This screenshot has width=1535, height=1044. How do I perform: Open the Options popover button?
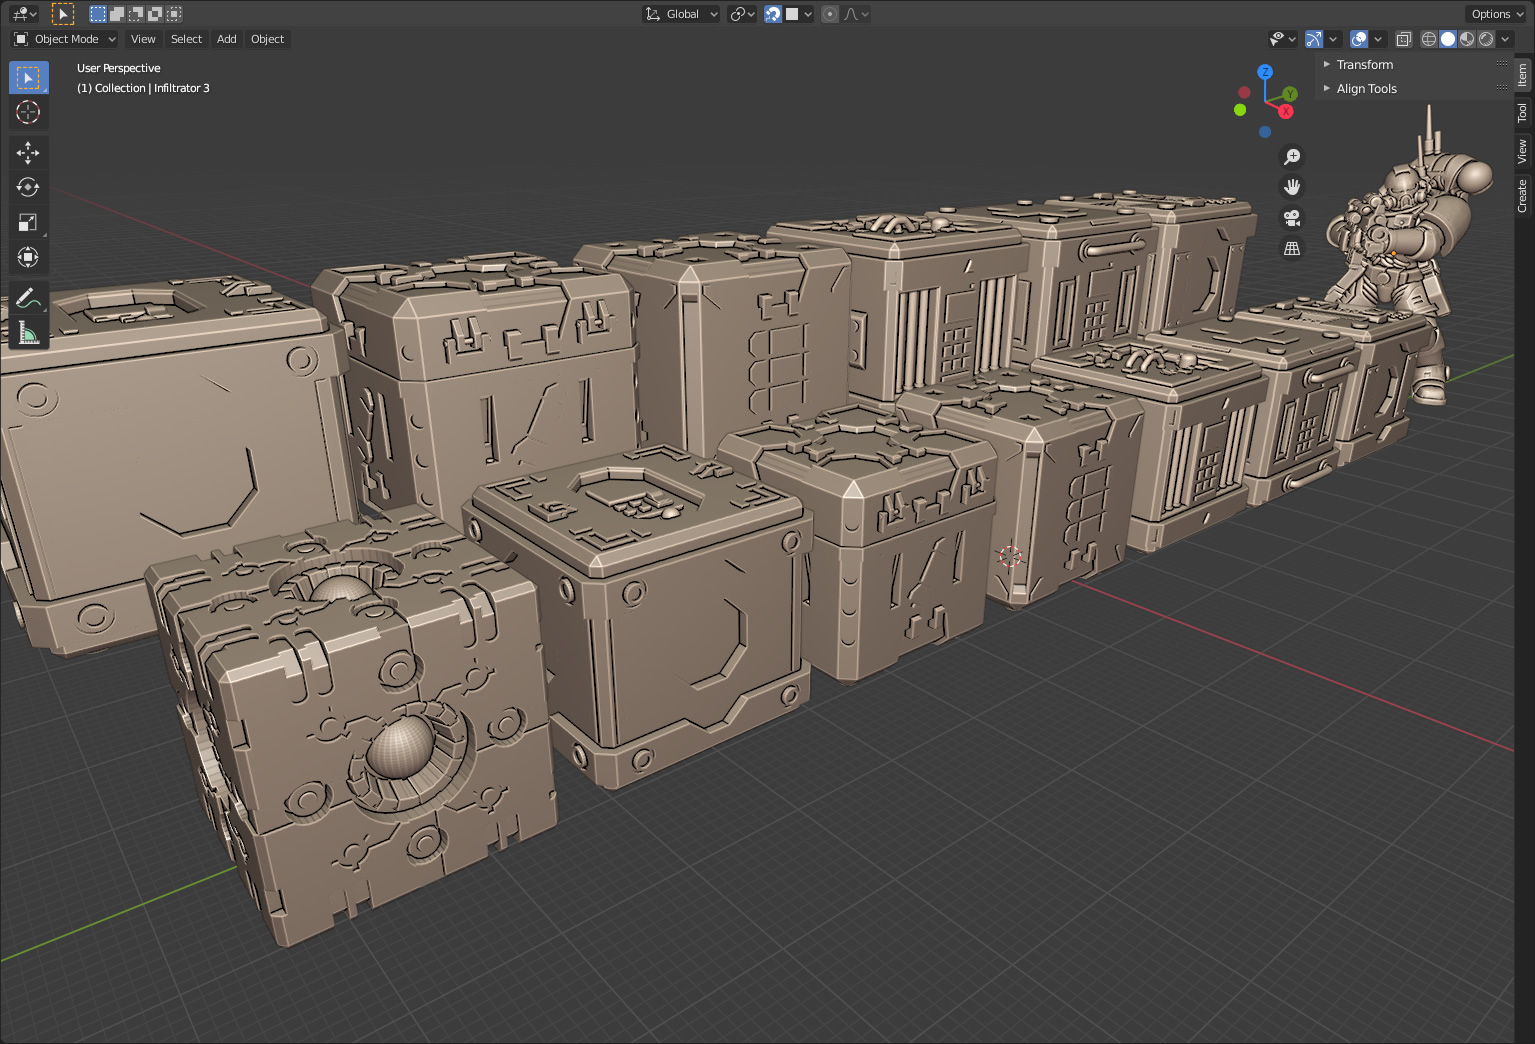click(x=1495, y=14)
